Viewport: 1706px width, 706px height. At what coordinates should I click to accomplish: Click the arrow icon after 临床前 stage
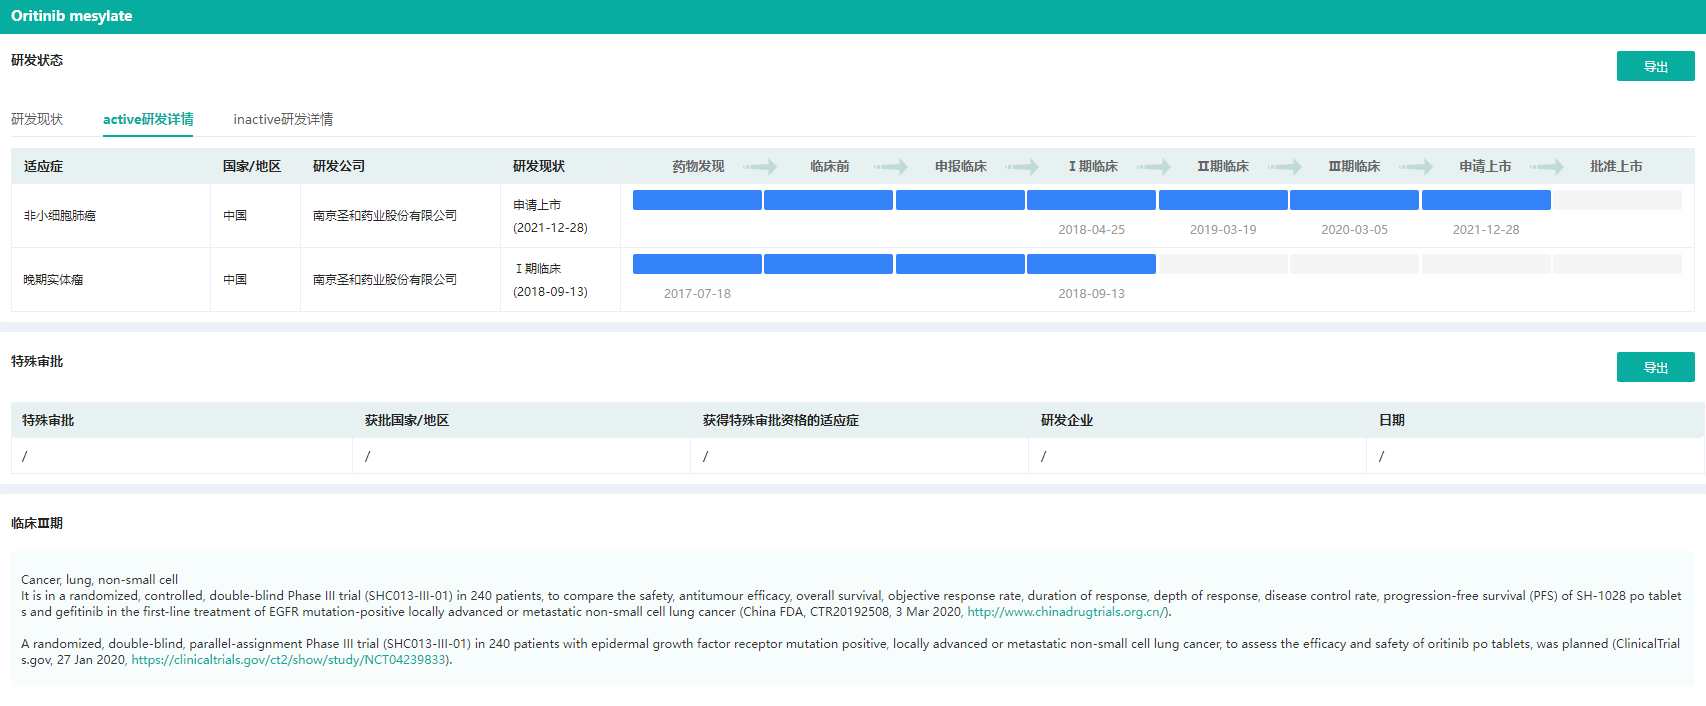891,167
